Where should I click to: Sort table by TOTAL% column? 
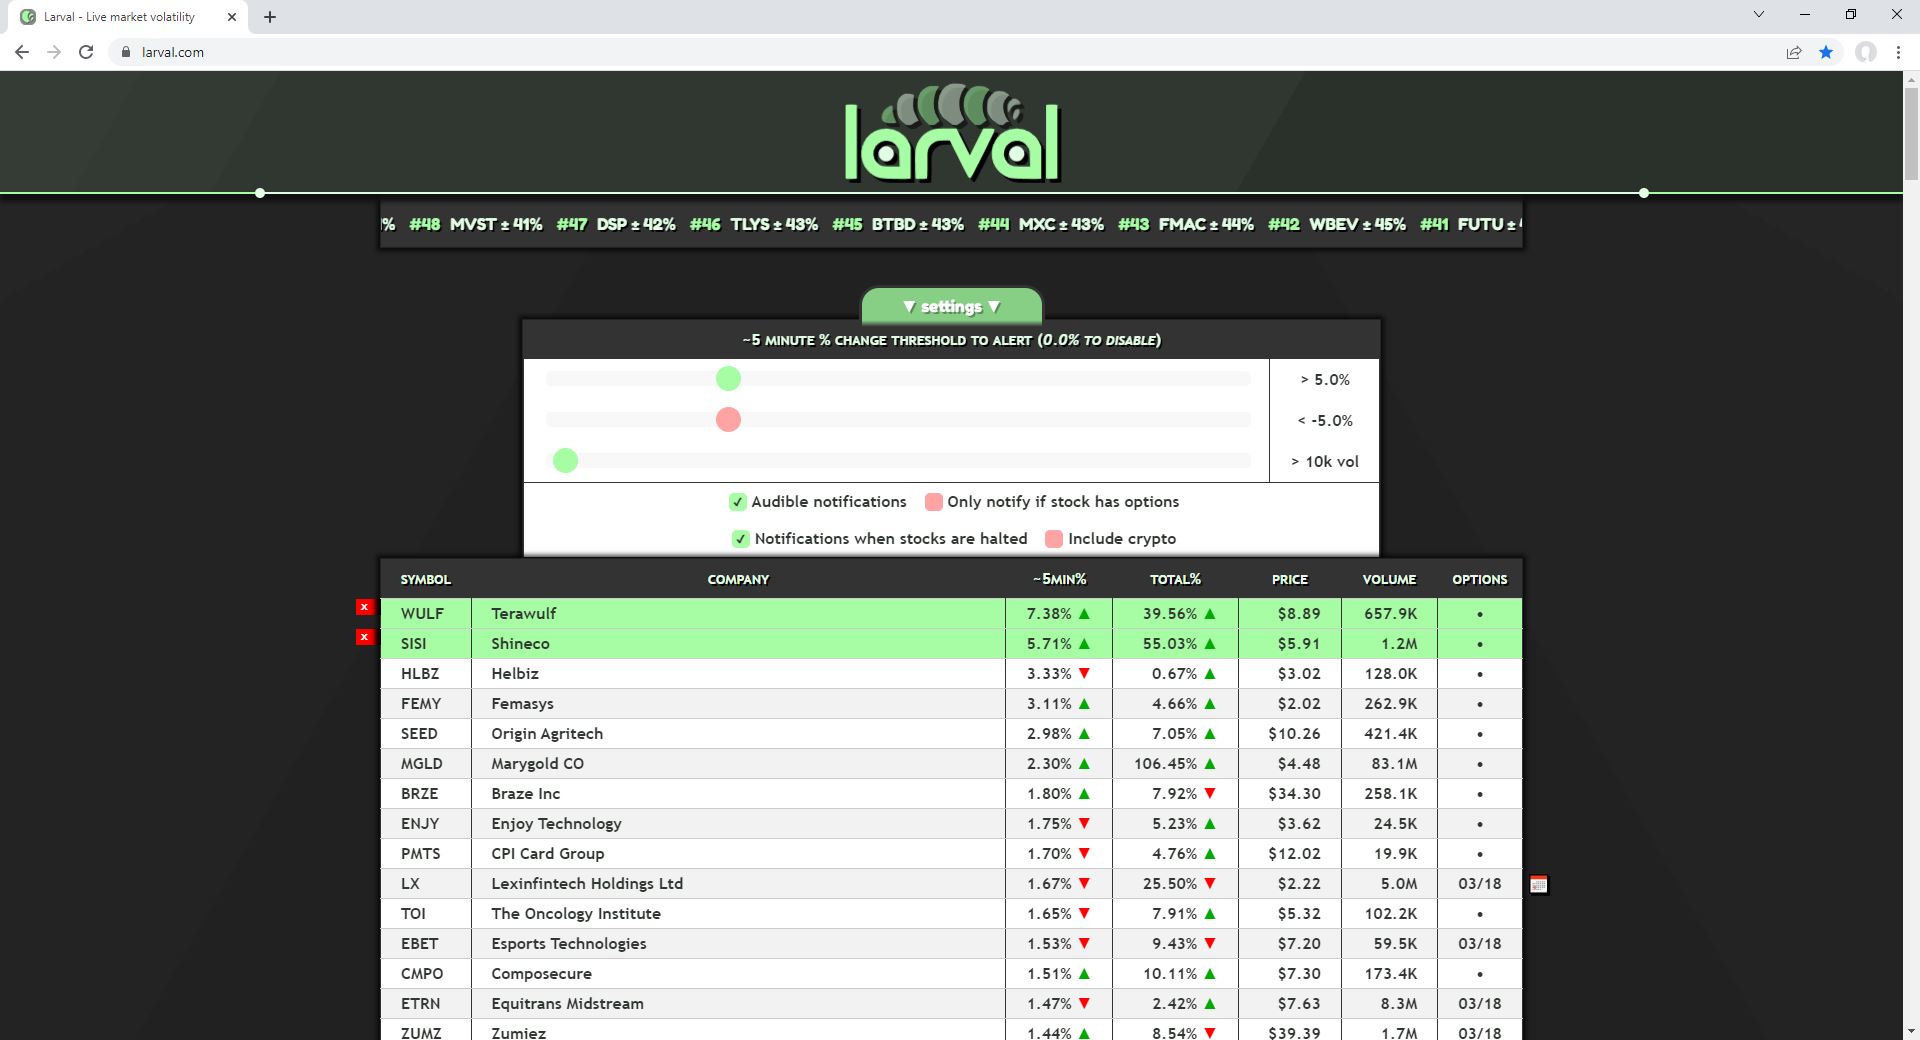(1175, 579)
